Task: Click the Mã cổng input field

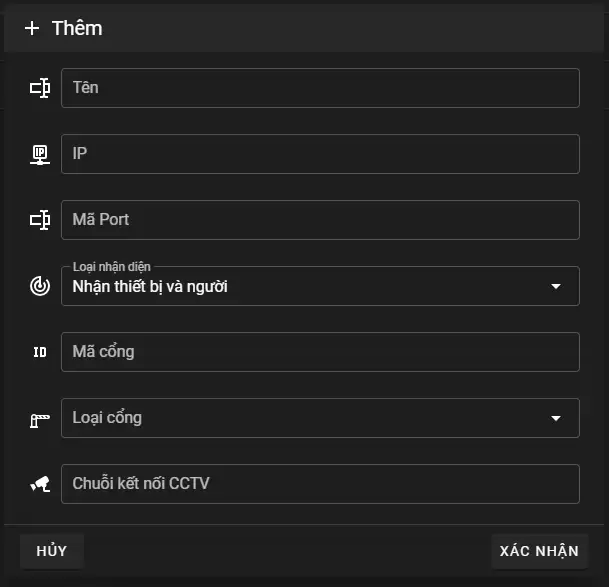Action: coord(320,352)
